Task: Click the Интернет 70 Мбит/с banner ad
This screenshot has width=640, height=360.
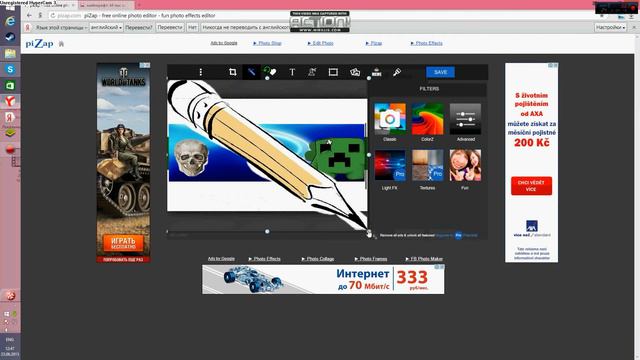Action: [323, 279]
